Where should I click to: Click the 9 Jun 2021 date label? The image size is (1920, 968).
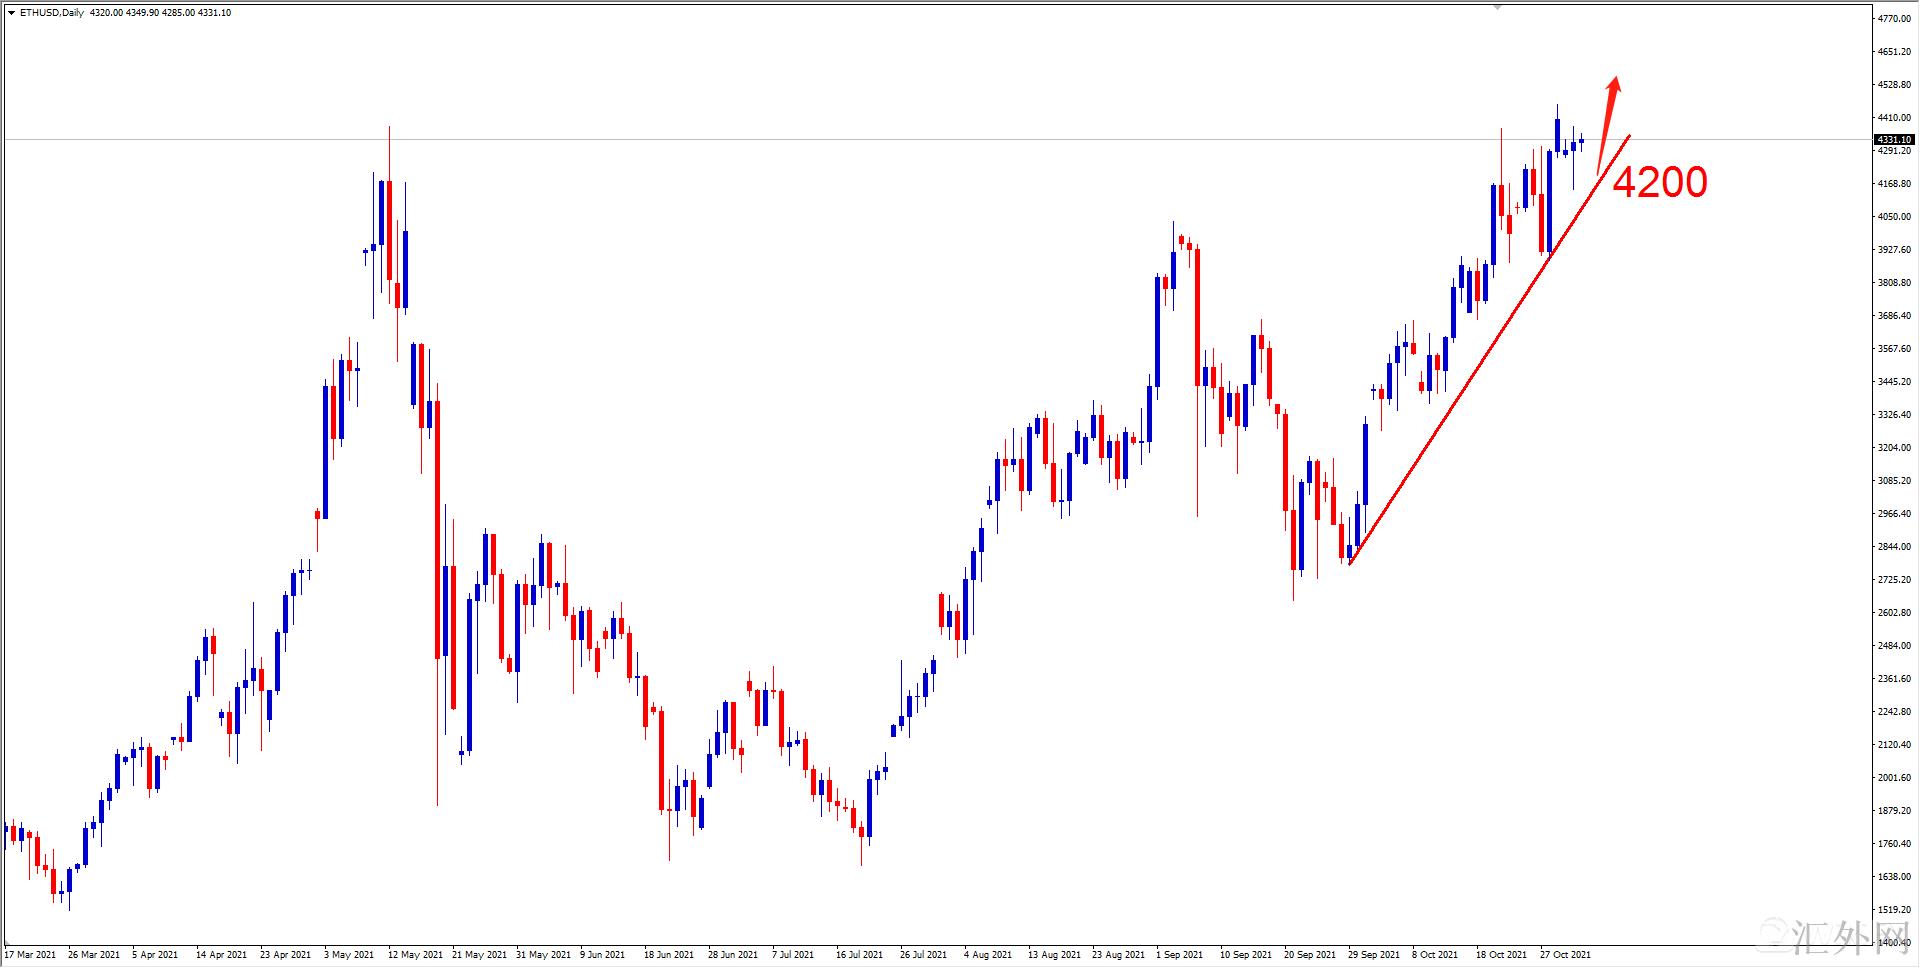603,955
